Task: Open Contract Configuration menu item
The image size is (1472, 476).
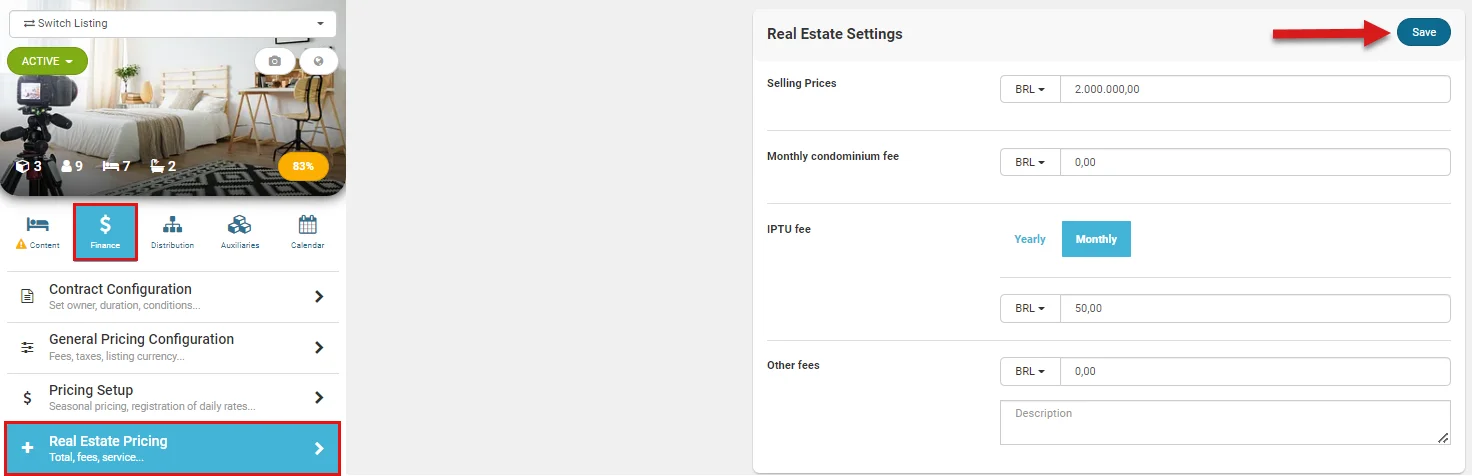Action: click(x=173, y=296)
